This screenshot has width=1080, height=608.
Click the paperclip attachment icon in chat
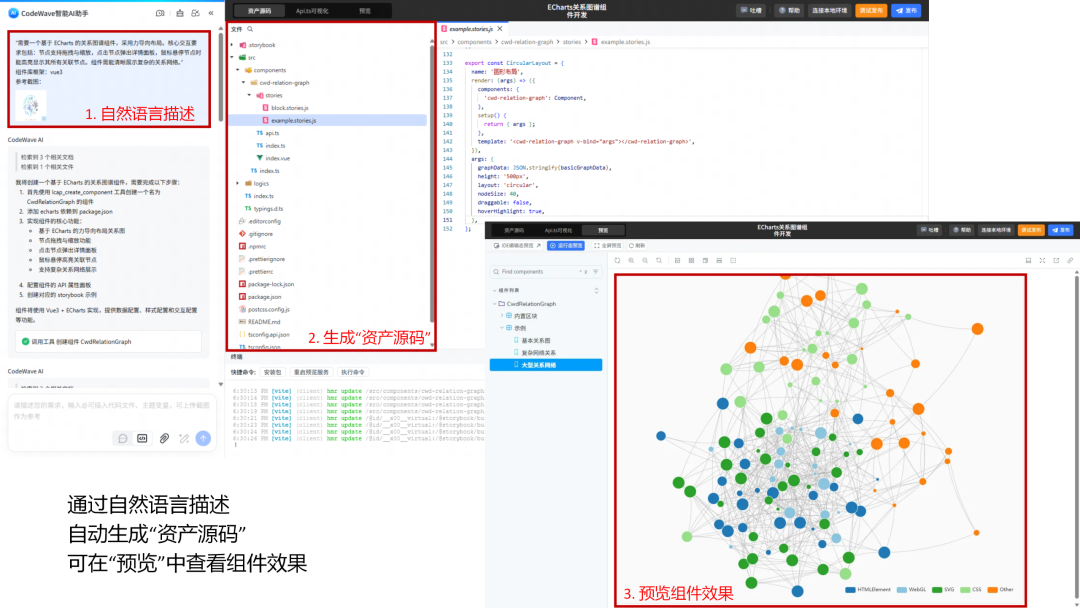163,438
